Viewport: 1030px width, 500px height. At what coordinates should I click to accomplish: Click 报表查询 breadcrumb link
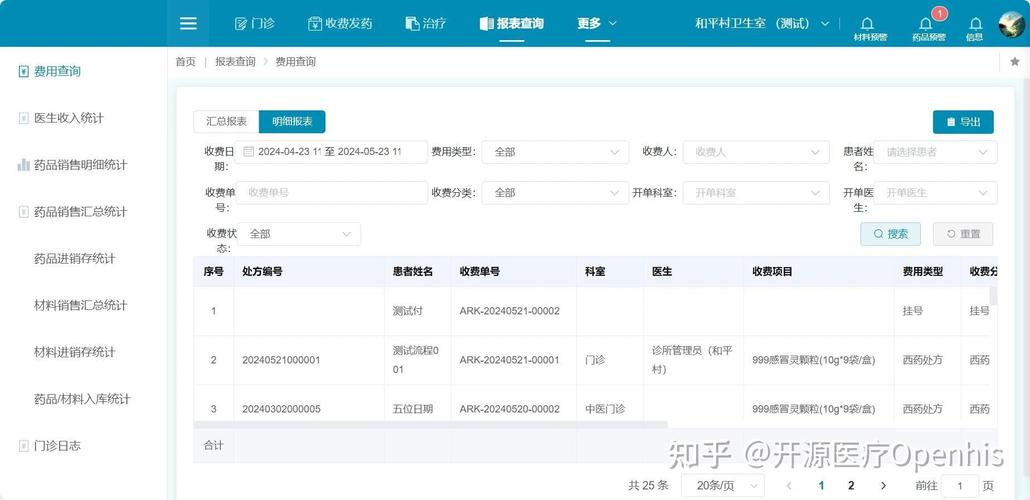point(235,62)
